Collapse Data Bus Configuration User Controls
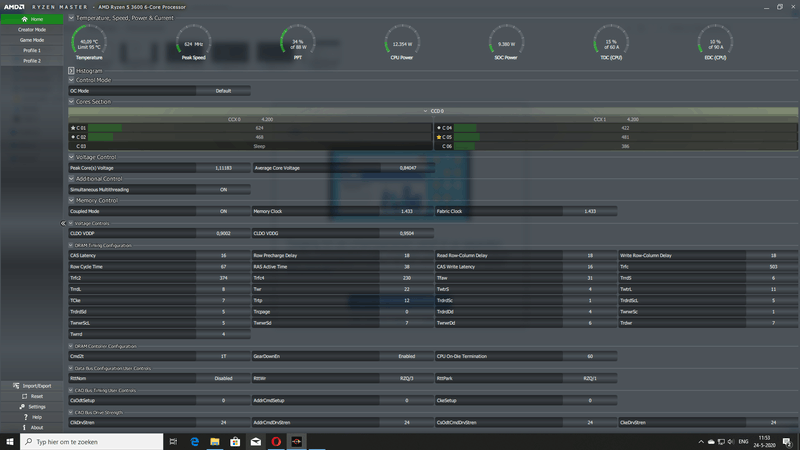 [71, 368]
